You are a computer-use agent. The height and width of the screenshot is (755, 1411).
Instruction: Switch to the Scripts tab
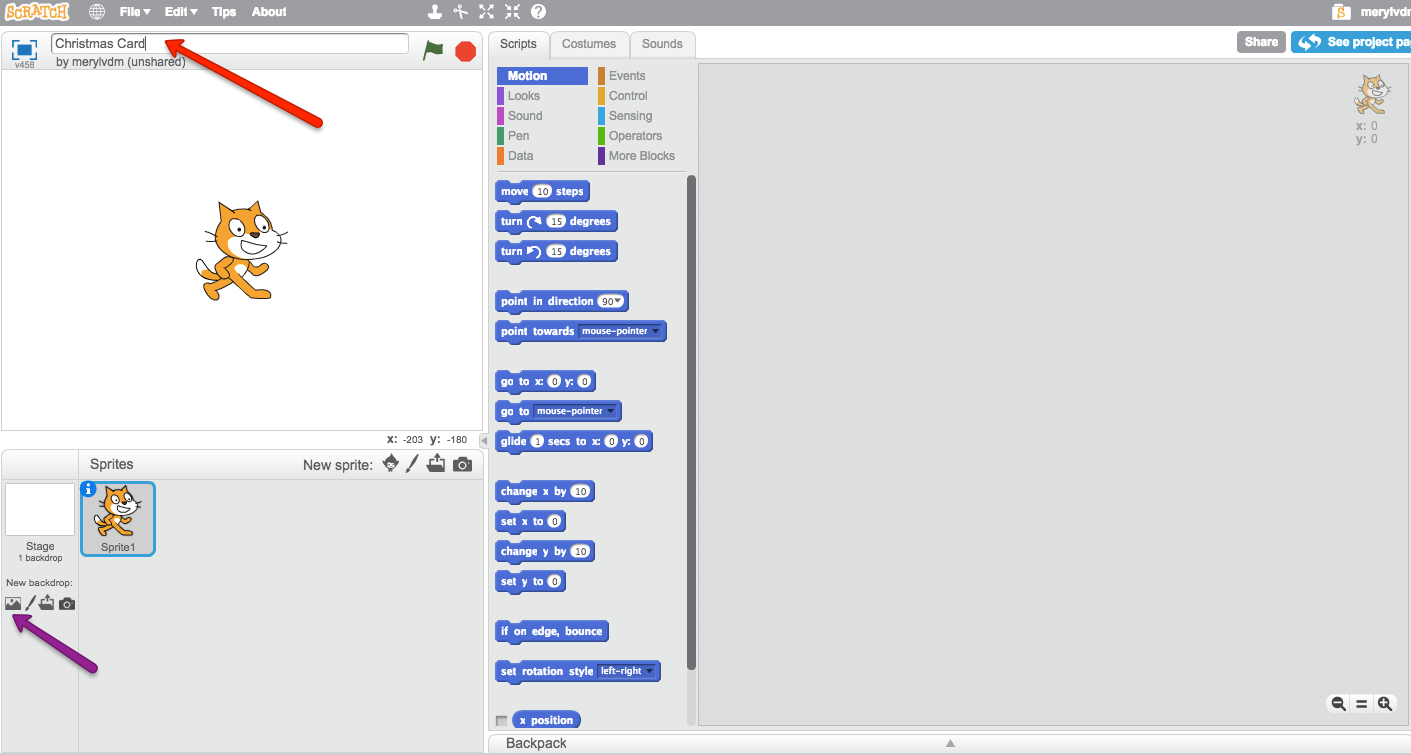(518, 44)
